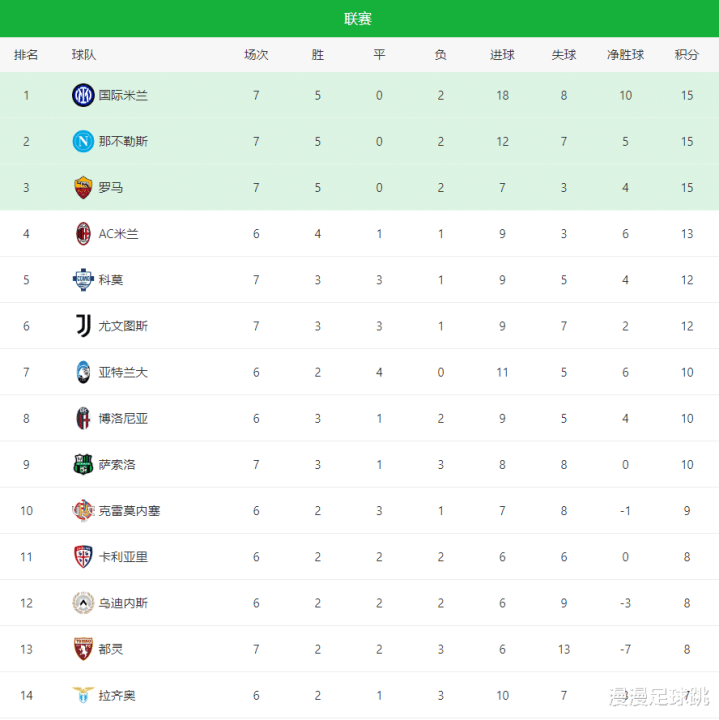
Task: Click the Bologna (博洛尼亚) badge icon
Action: [82, 418]
